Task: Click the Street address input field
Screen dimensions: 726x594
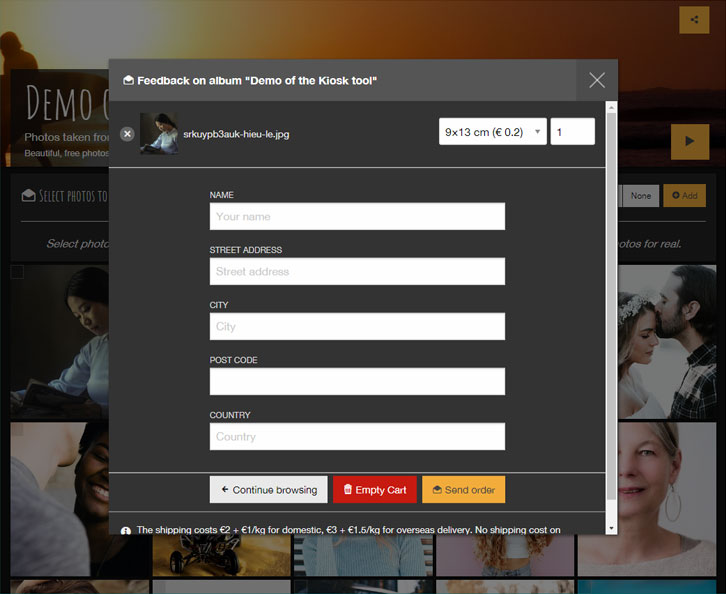Action: (x=357, y=271)
